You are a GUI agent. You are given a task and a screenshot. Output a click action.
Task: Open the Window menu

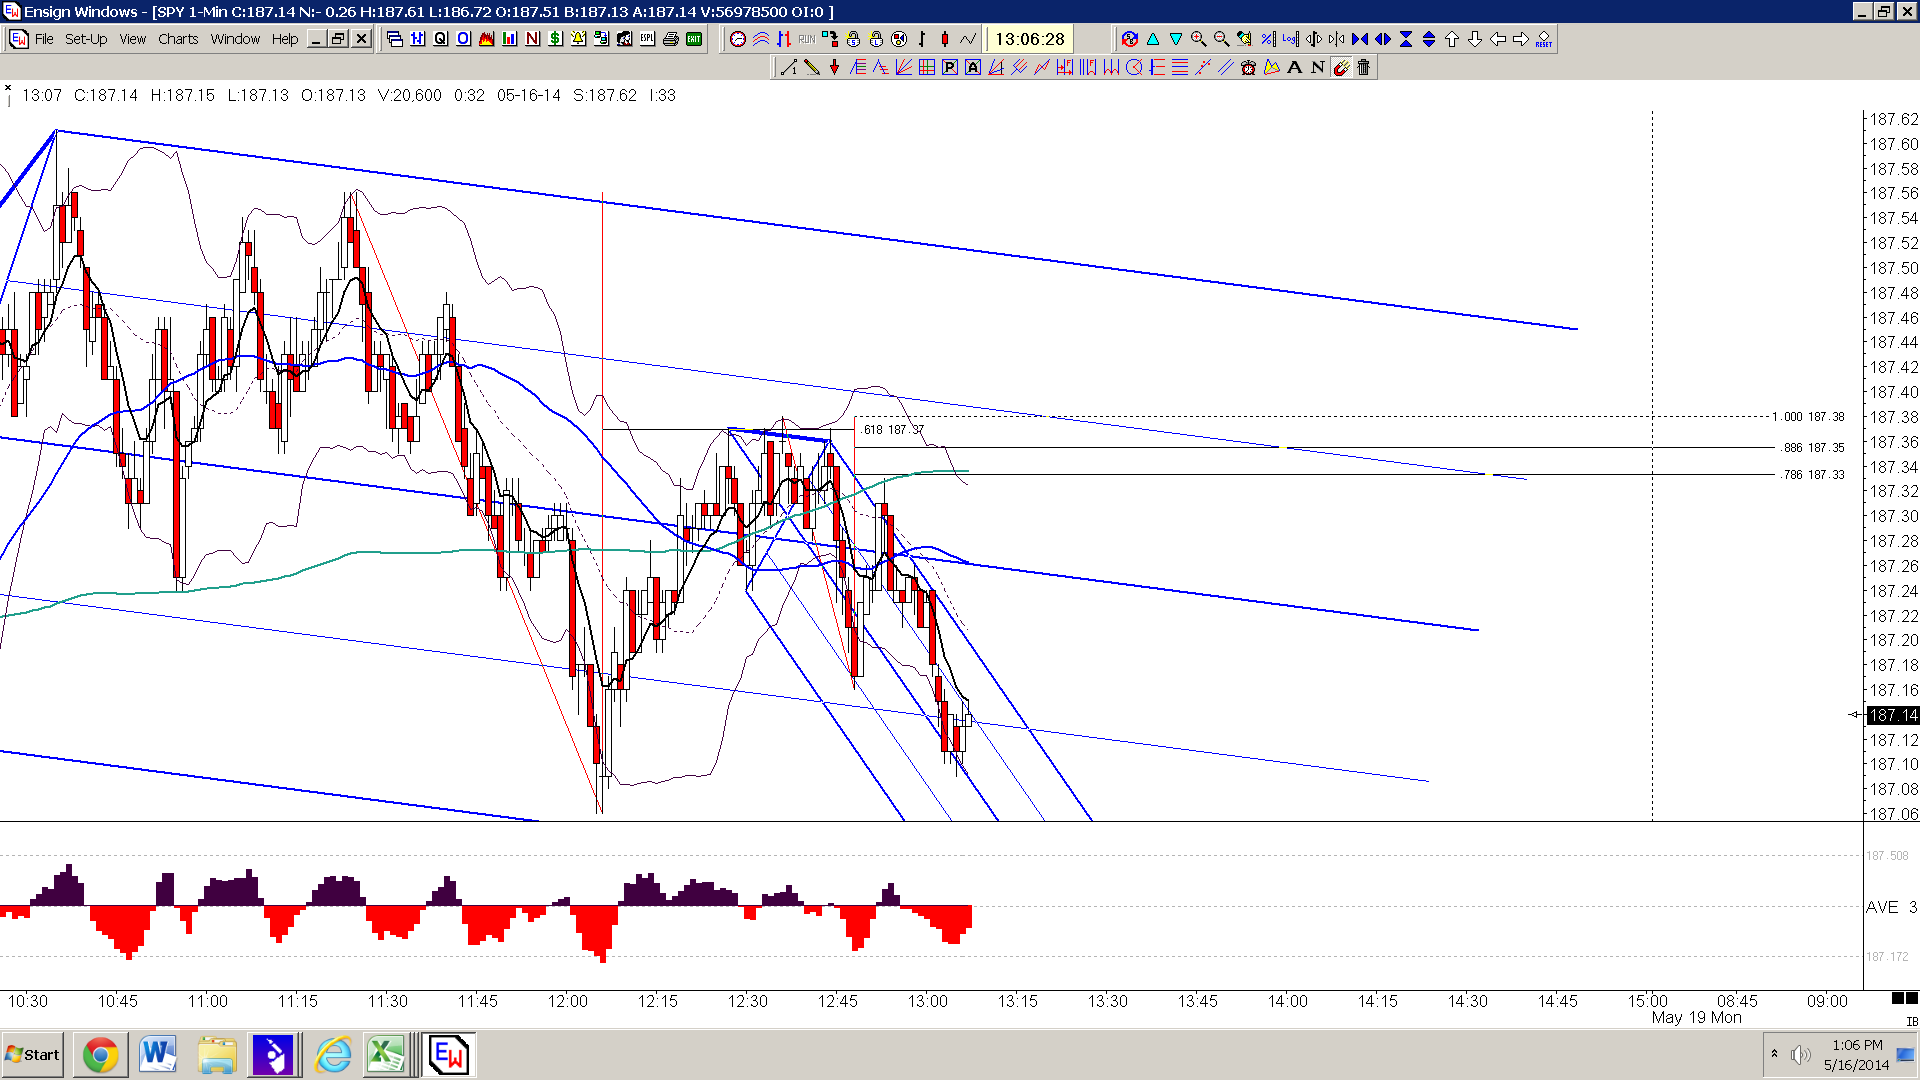click(x=235, y=39)
